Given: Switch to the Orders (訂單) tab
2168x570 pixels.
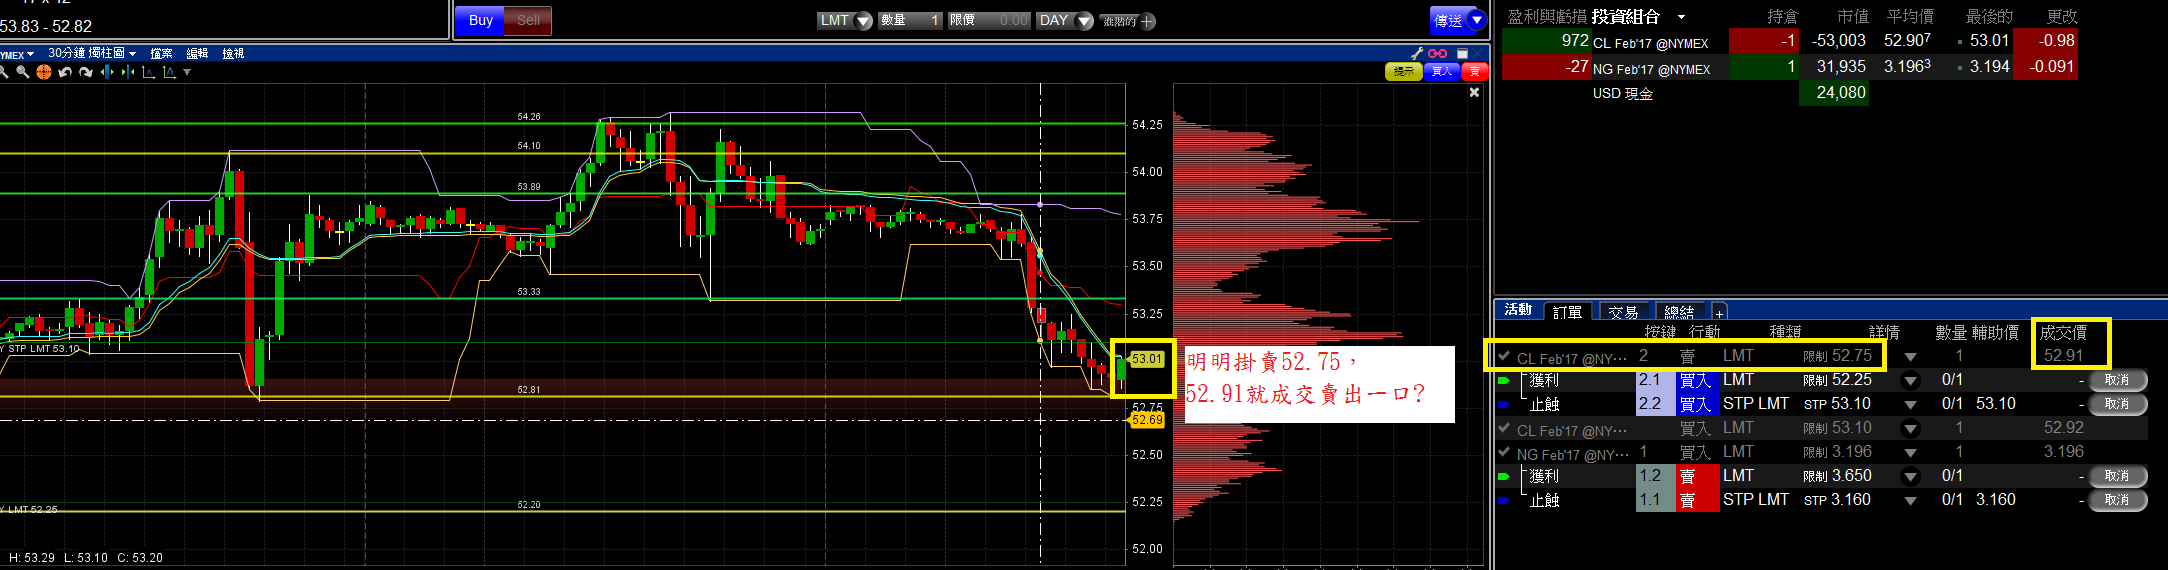Looking at the screenshot, I should click(1568, 312).
